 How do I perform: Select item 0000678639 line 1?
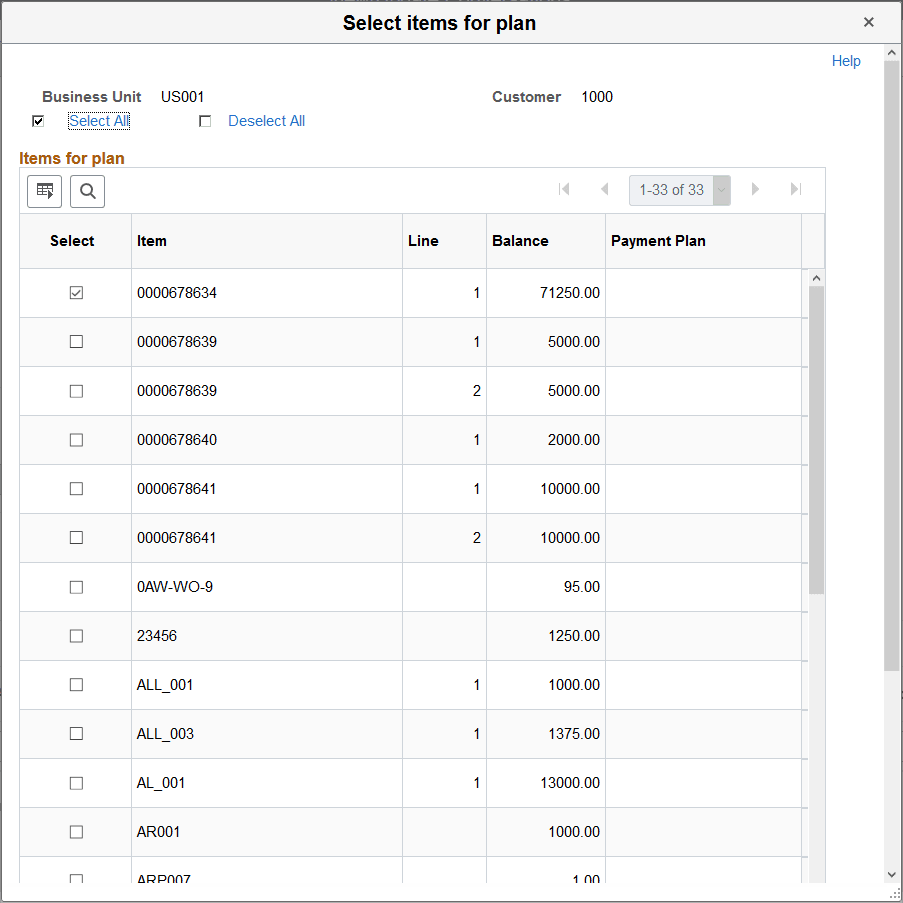click(75, 341)
